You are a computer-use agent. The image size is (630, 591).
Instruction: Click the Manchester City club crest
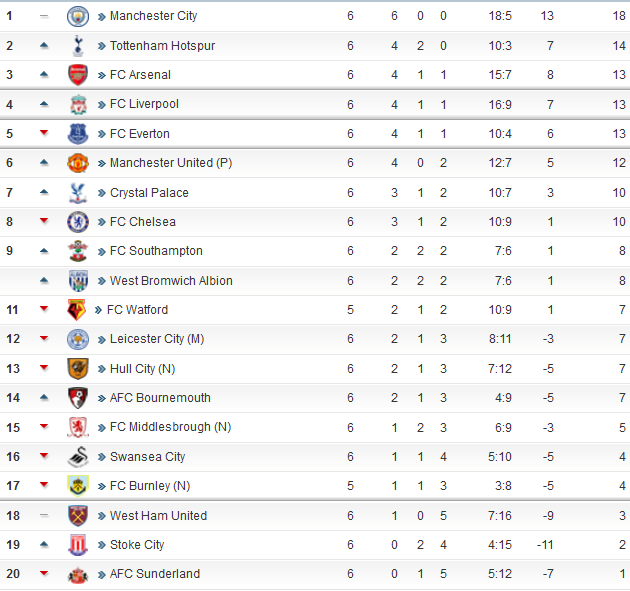click(78, 16)
